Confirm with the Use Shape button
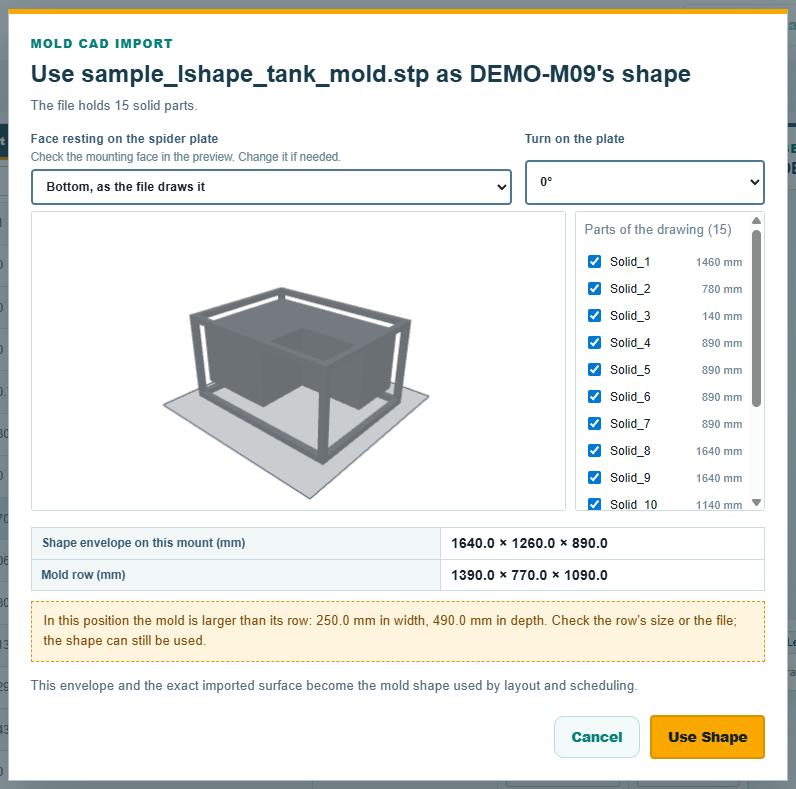This screenshot has height=789, width=796. click(x=707, y=737)
